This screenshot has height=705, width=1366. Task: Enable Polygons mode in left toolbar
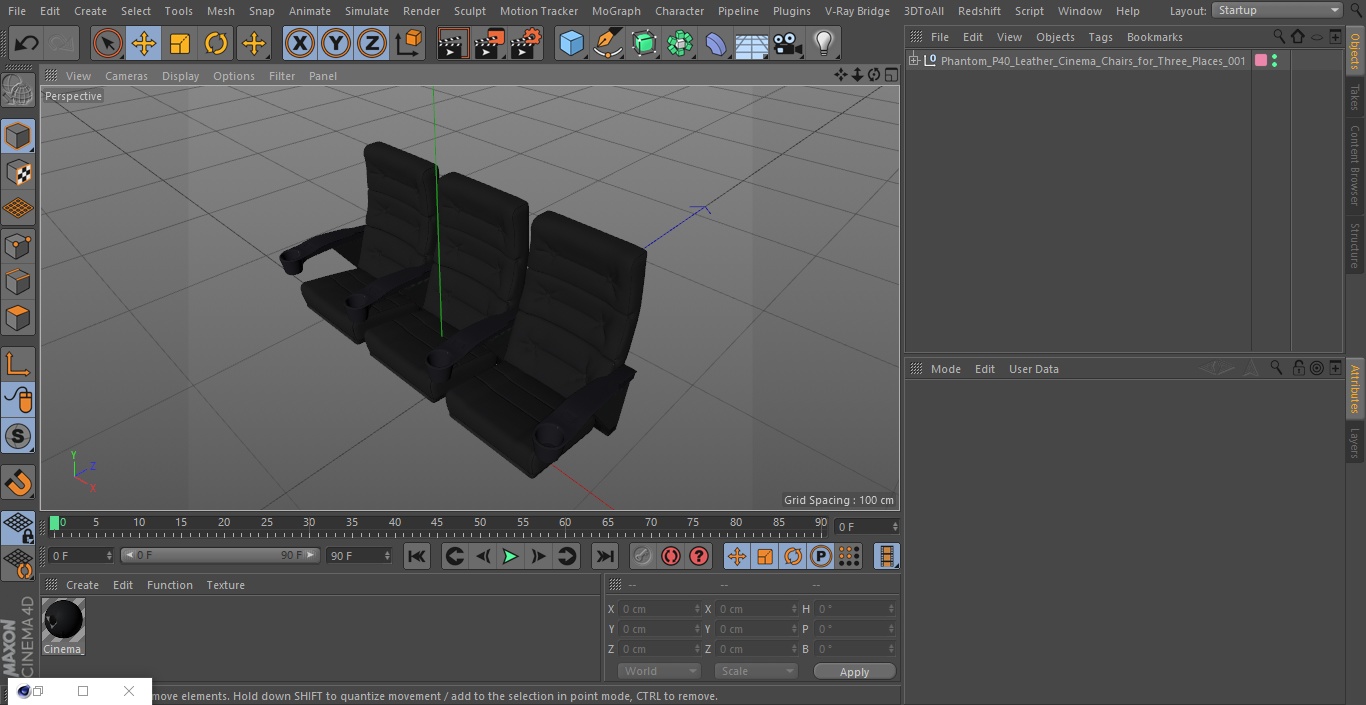click(x=18, y=318)
